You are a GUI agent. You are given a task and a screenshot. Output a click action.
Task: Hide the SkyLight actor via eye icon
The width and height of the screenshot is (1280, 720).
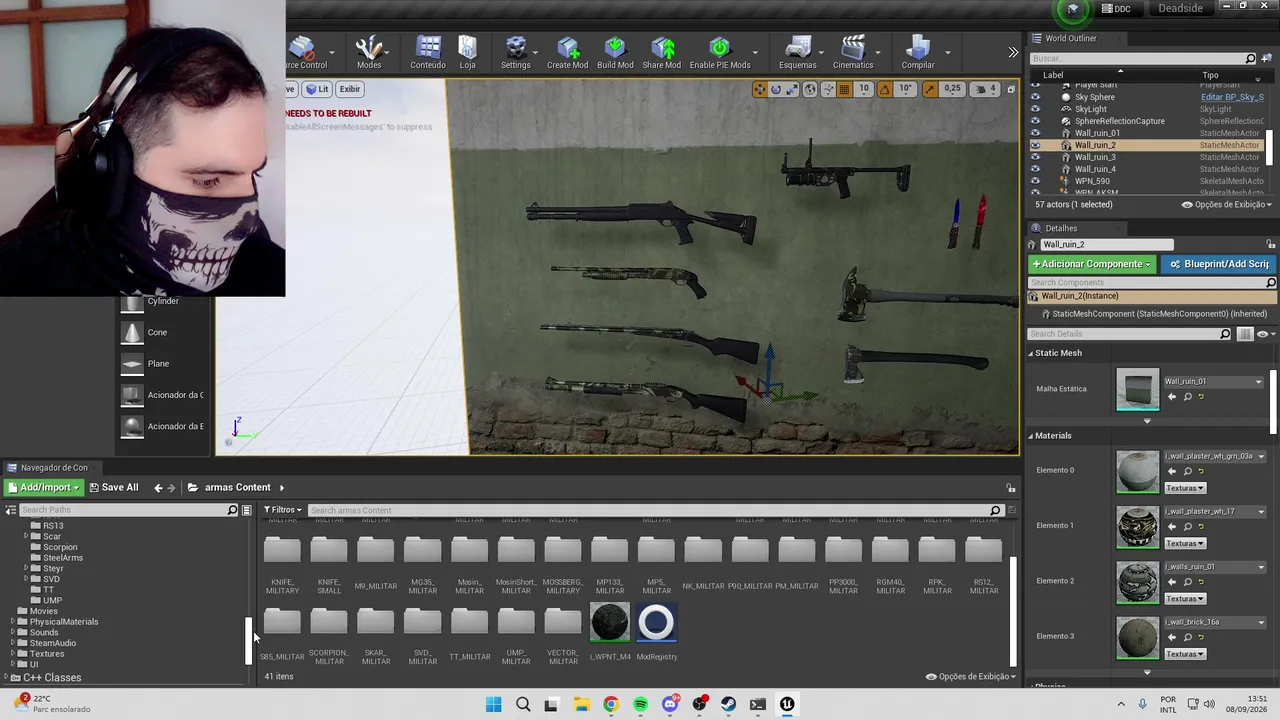[x=1035, y=109]
